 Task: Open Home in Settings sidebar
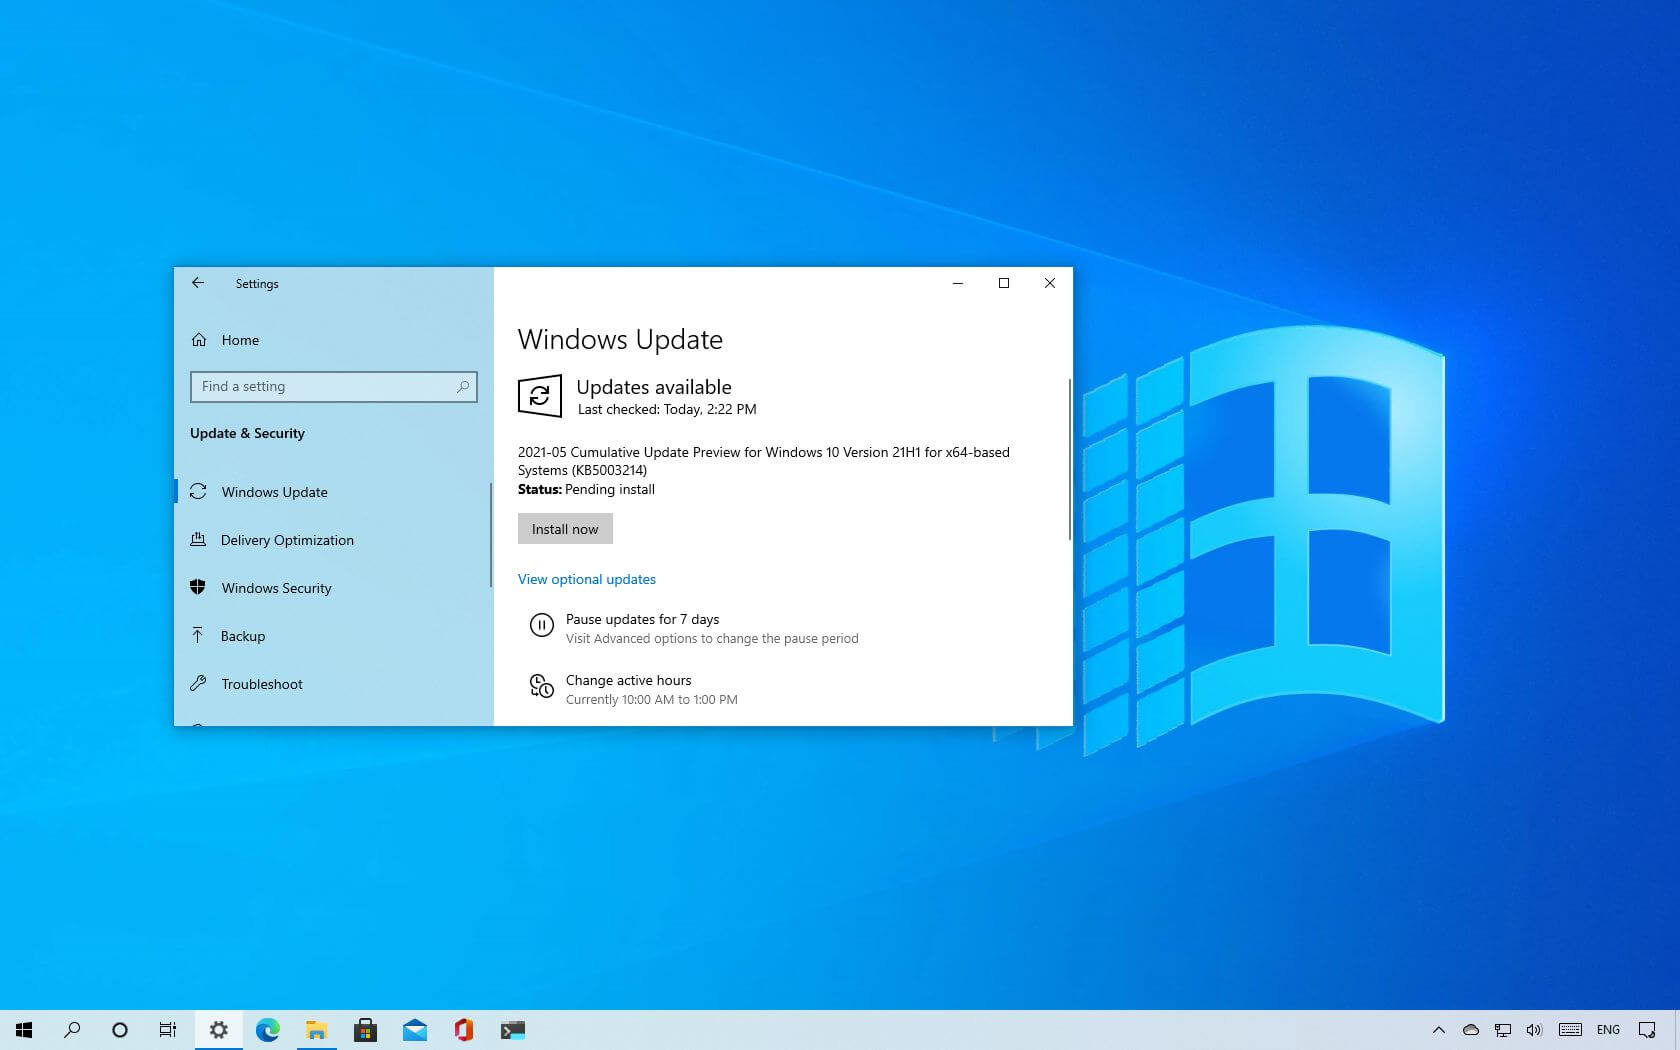(240, 340)
